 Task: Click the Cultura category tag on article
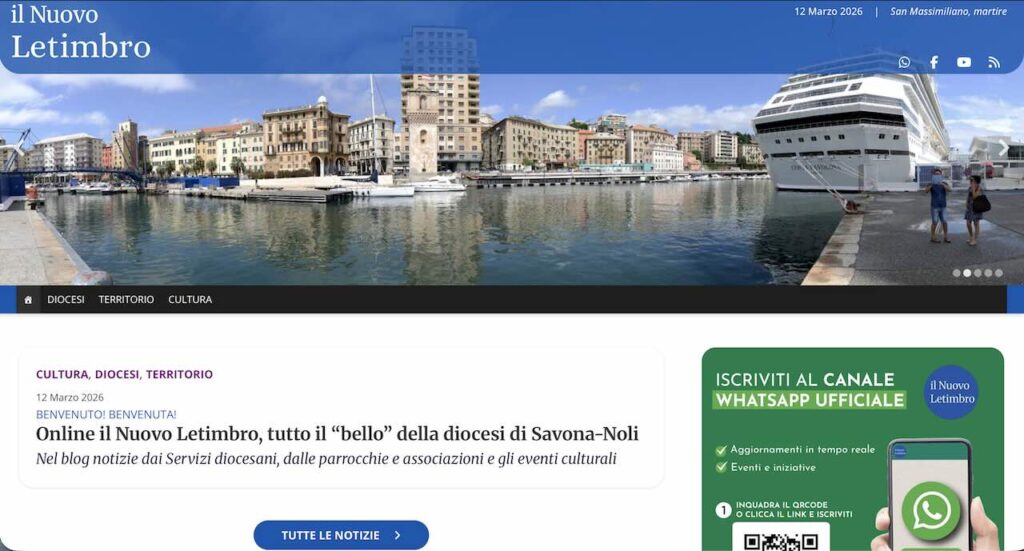pos(62,374)
